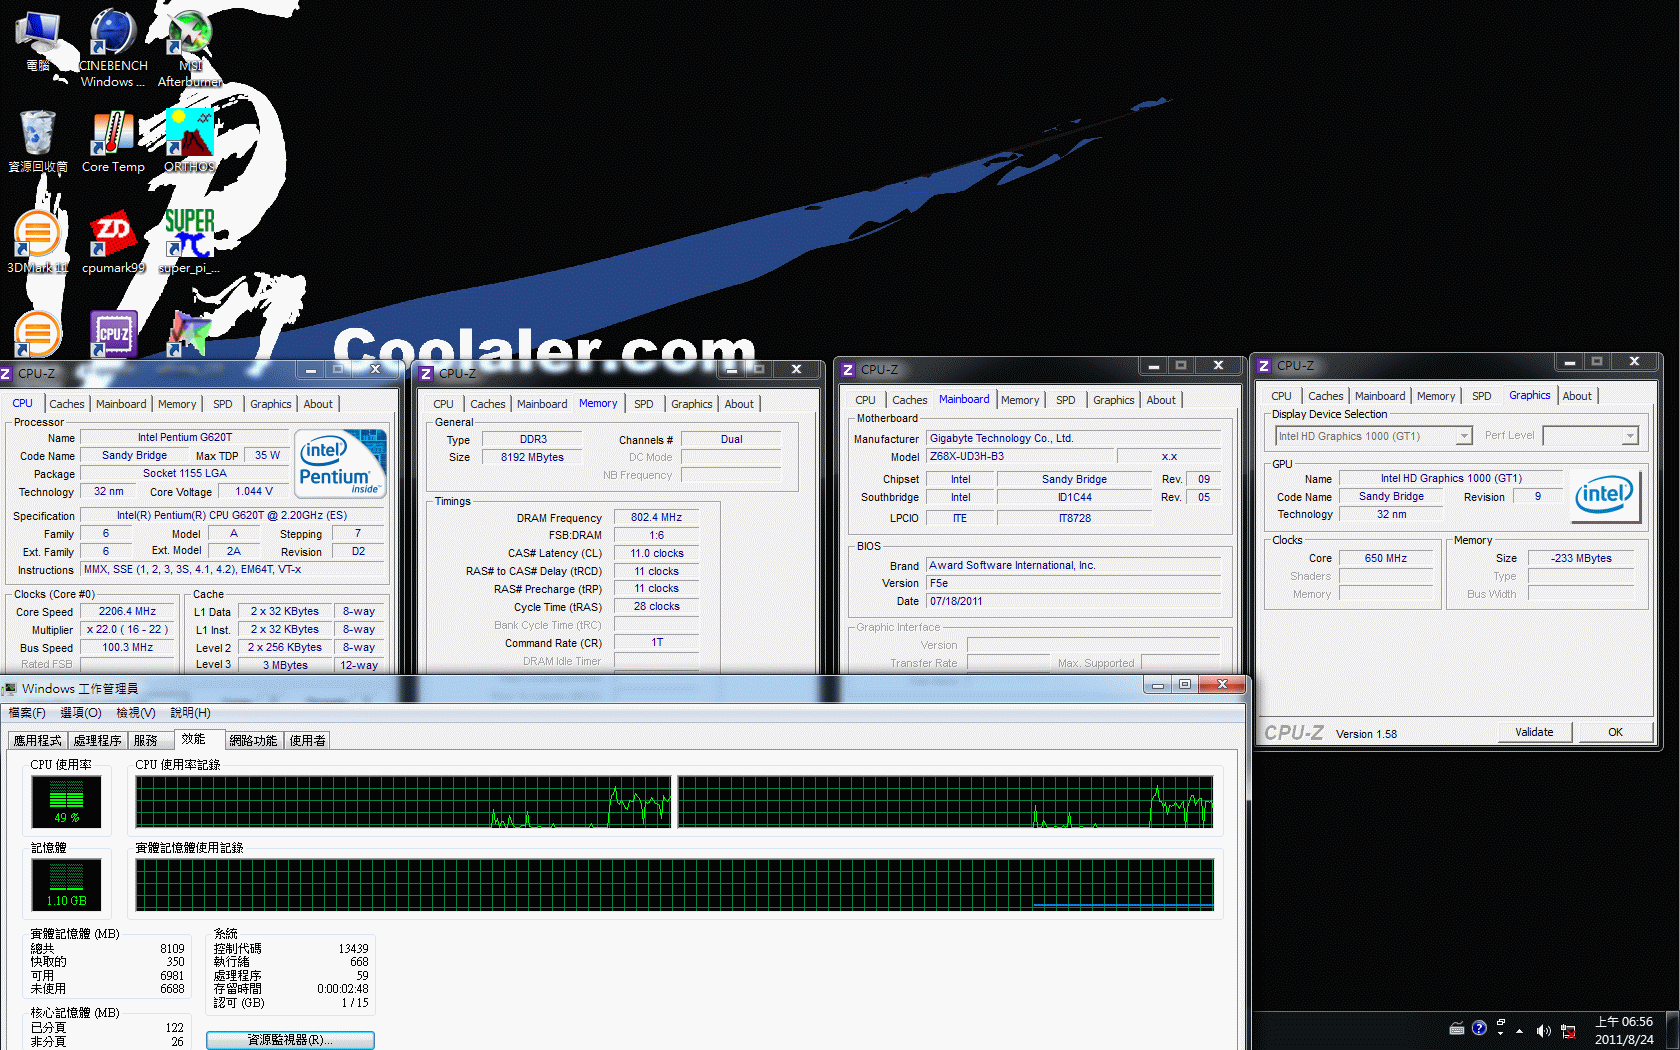1680x1050 pixels.
Task: Open 說明(H) menu in Task Manager
Action: click(x=190, y=713)
